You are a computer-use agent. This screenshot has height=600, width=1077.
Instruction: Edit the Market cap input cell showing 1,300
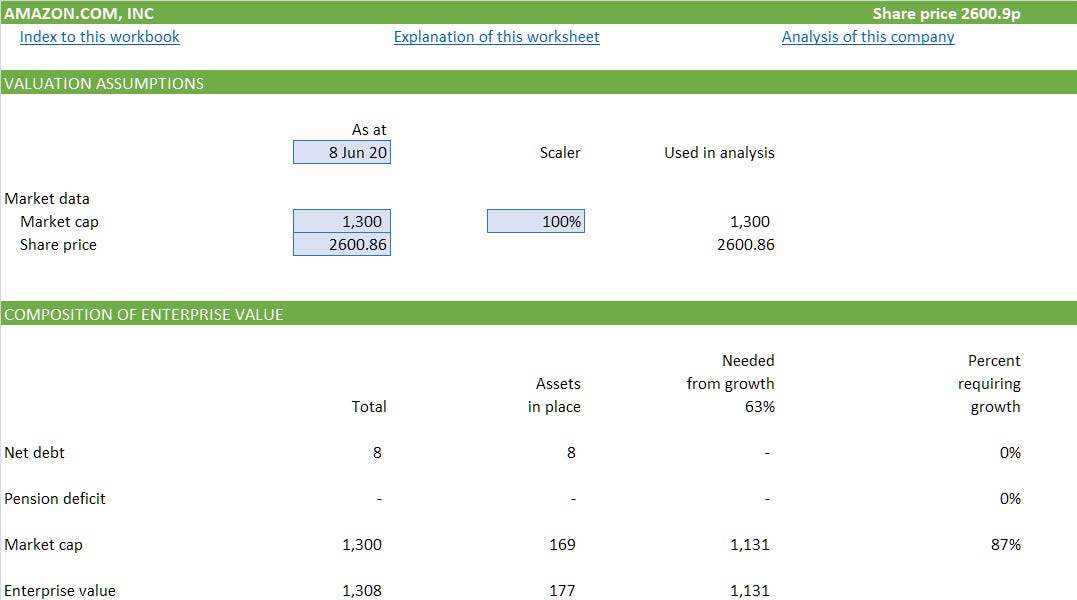tap(341, 221)
